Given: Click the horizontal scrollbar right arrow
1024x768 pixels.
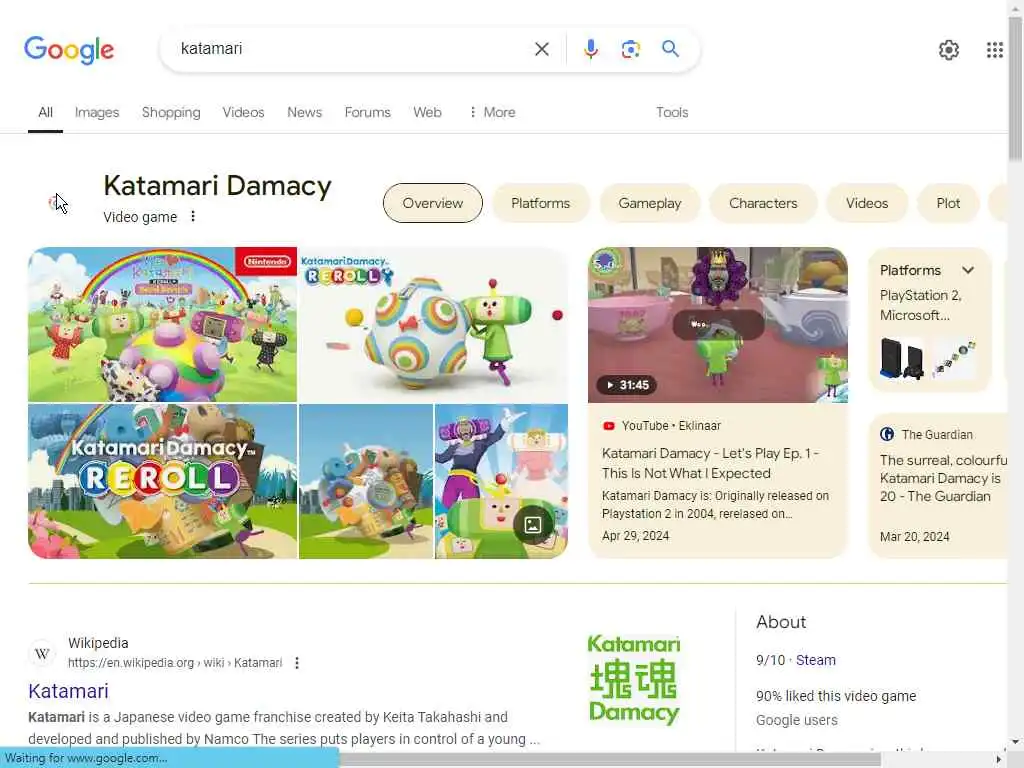Looking at the screenshot, I should 998,760.
